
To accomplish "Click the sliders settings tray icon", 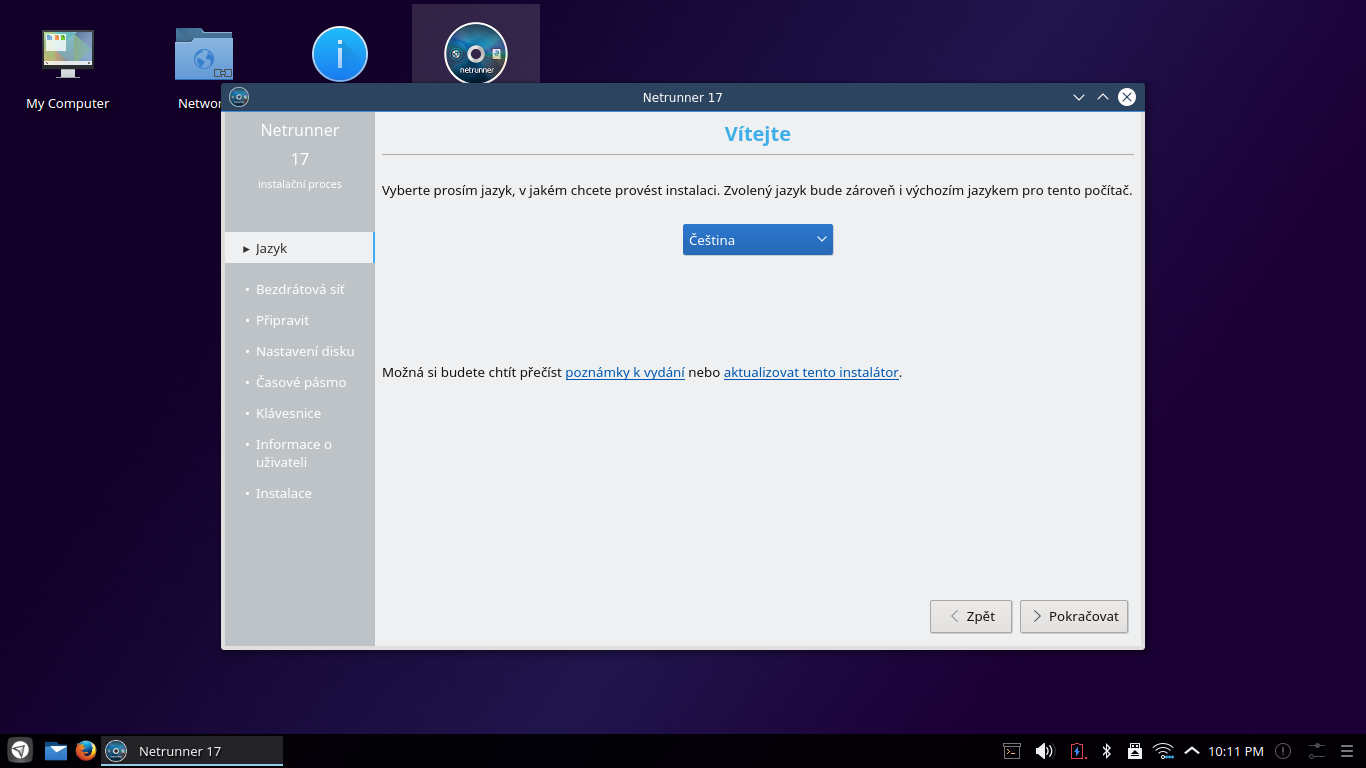I will [1316, 751].
